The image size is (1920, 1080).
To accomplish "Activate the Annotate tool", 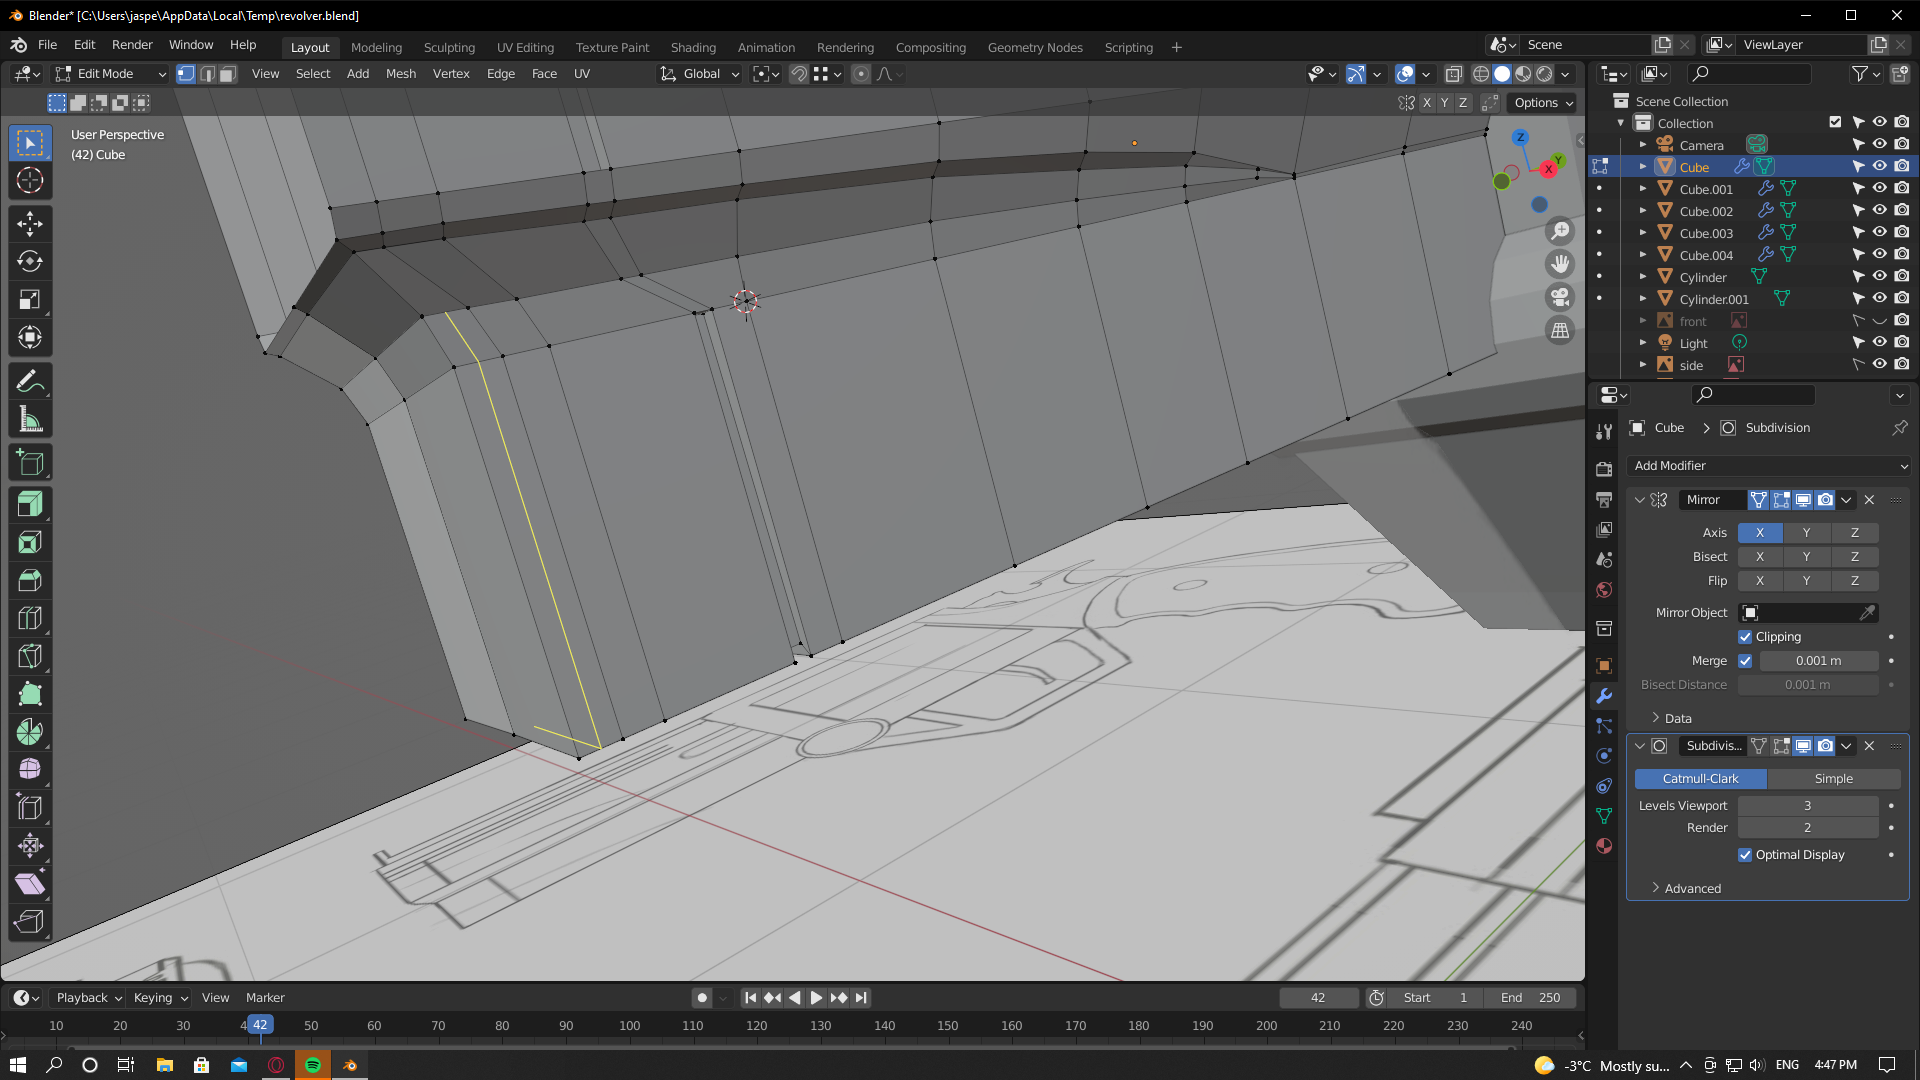I will click(x=30, y=380).
